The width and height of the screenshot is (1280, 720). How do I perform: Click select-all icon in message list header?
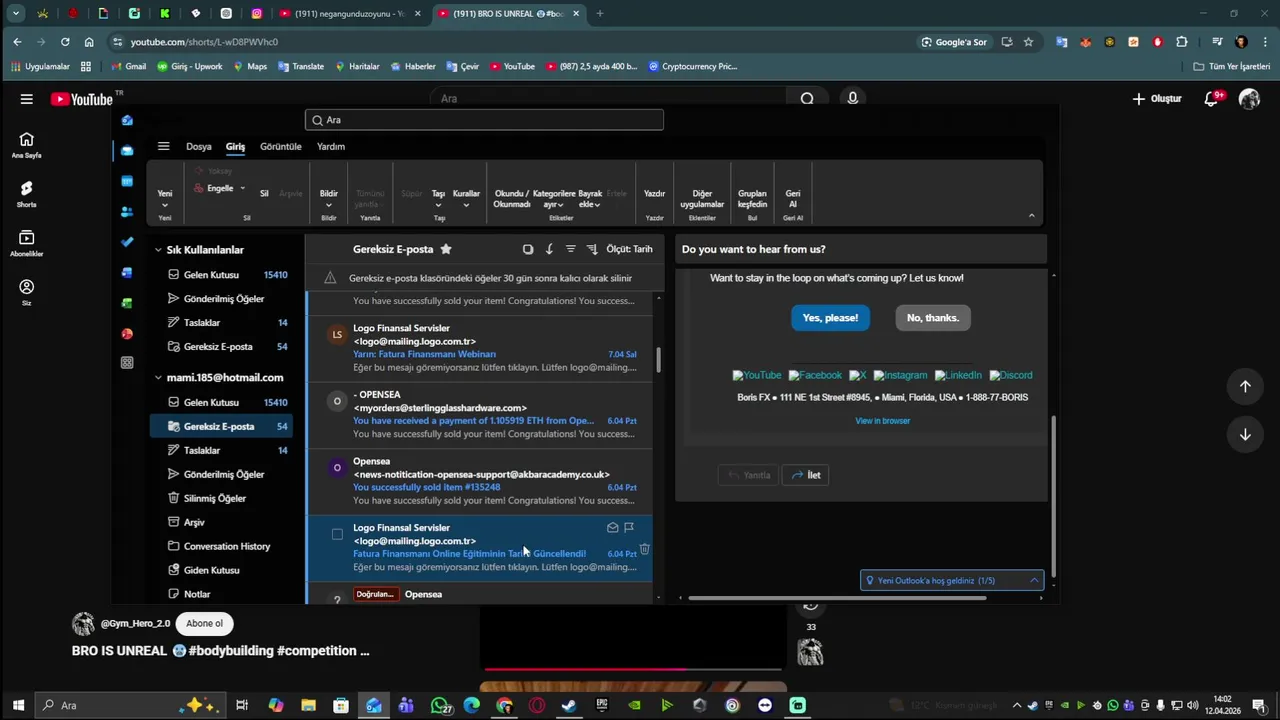(x=528, y=249)
